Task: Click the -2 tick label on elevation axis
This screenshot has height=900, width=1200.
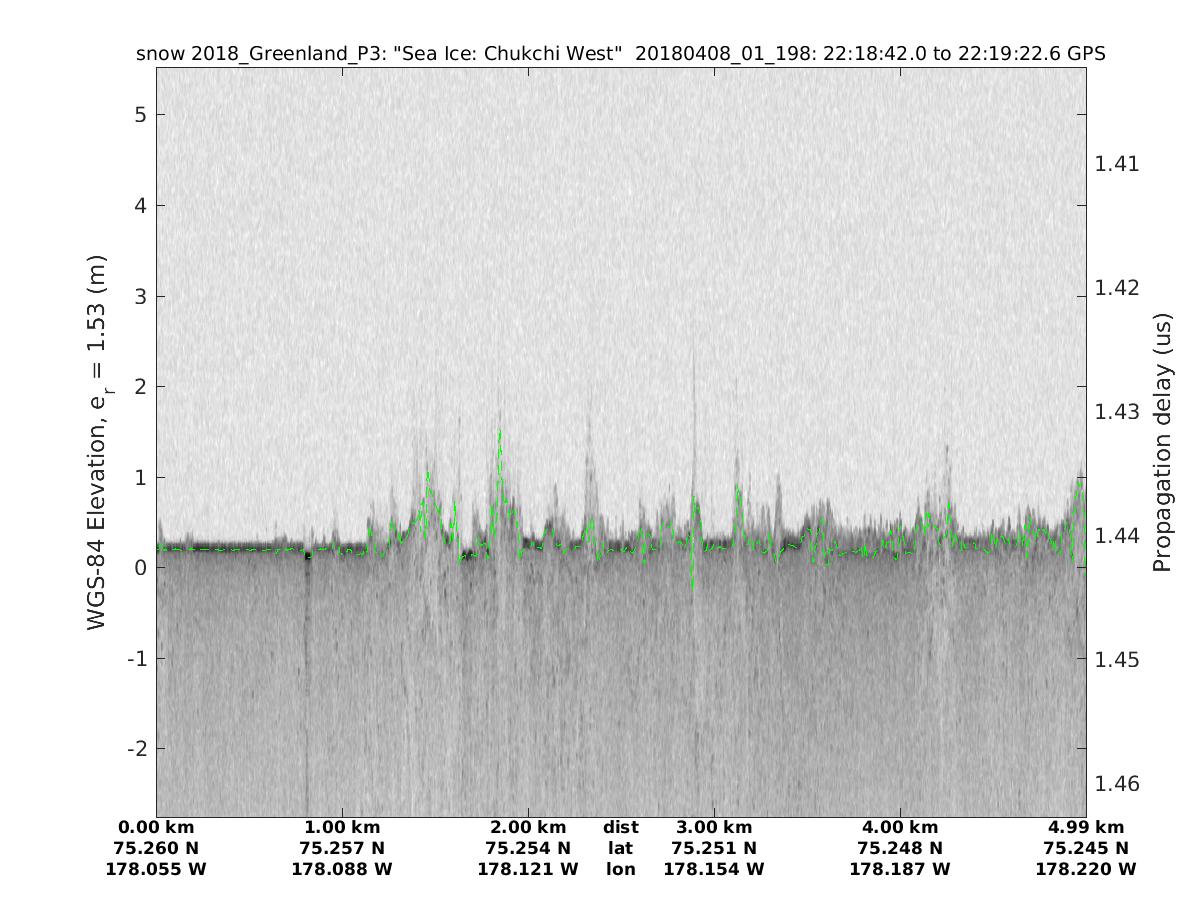Action: coord(138,749)
